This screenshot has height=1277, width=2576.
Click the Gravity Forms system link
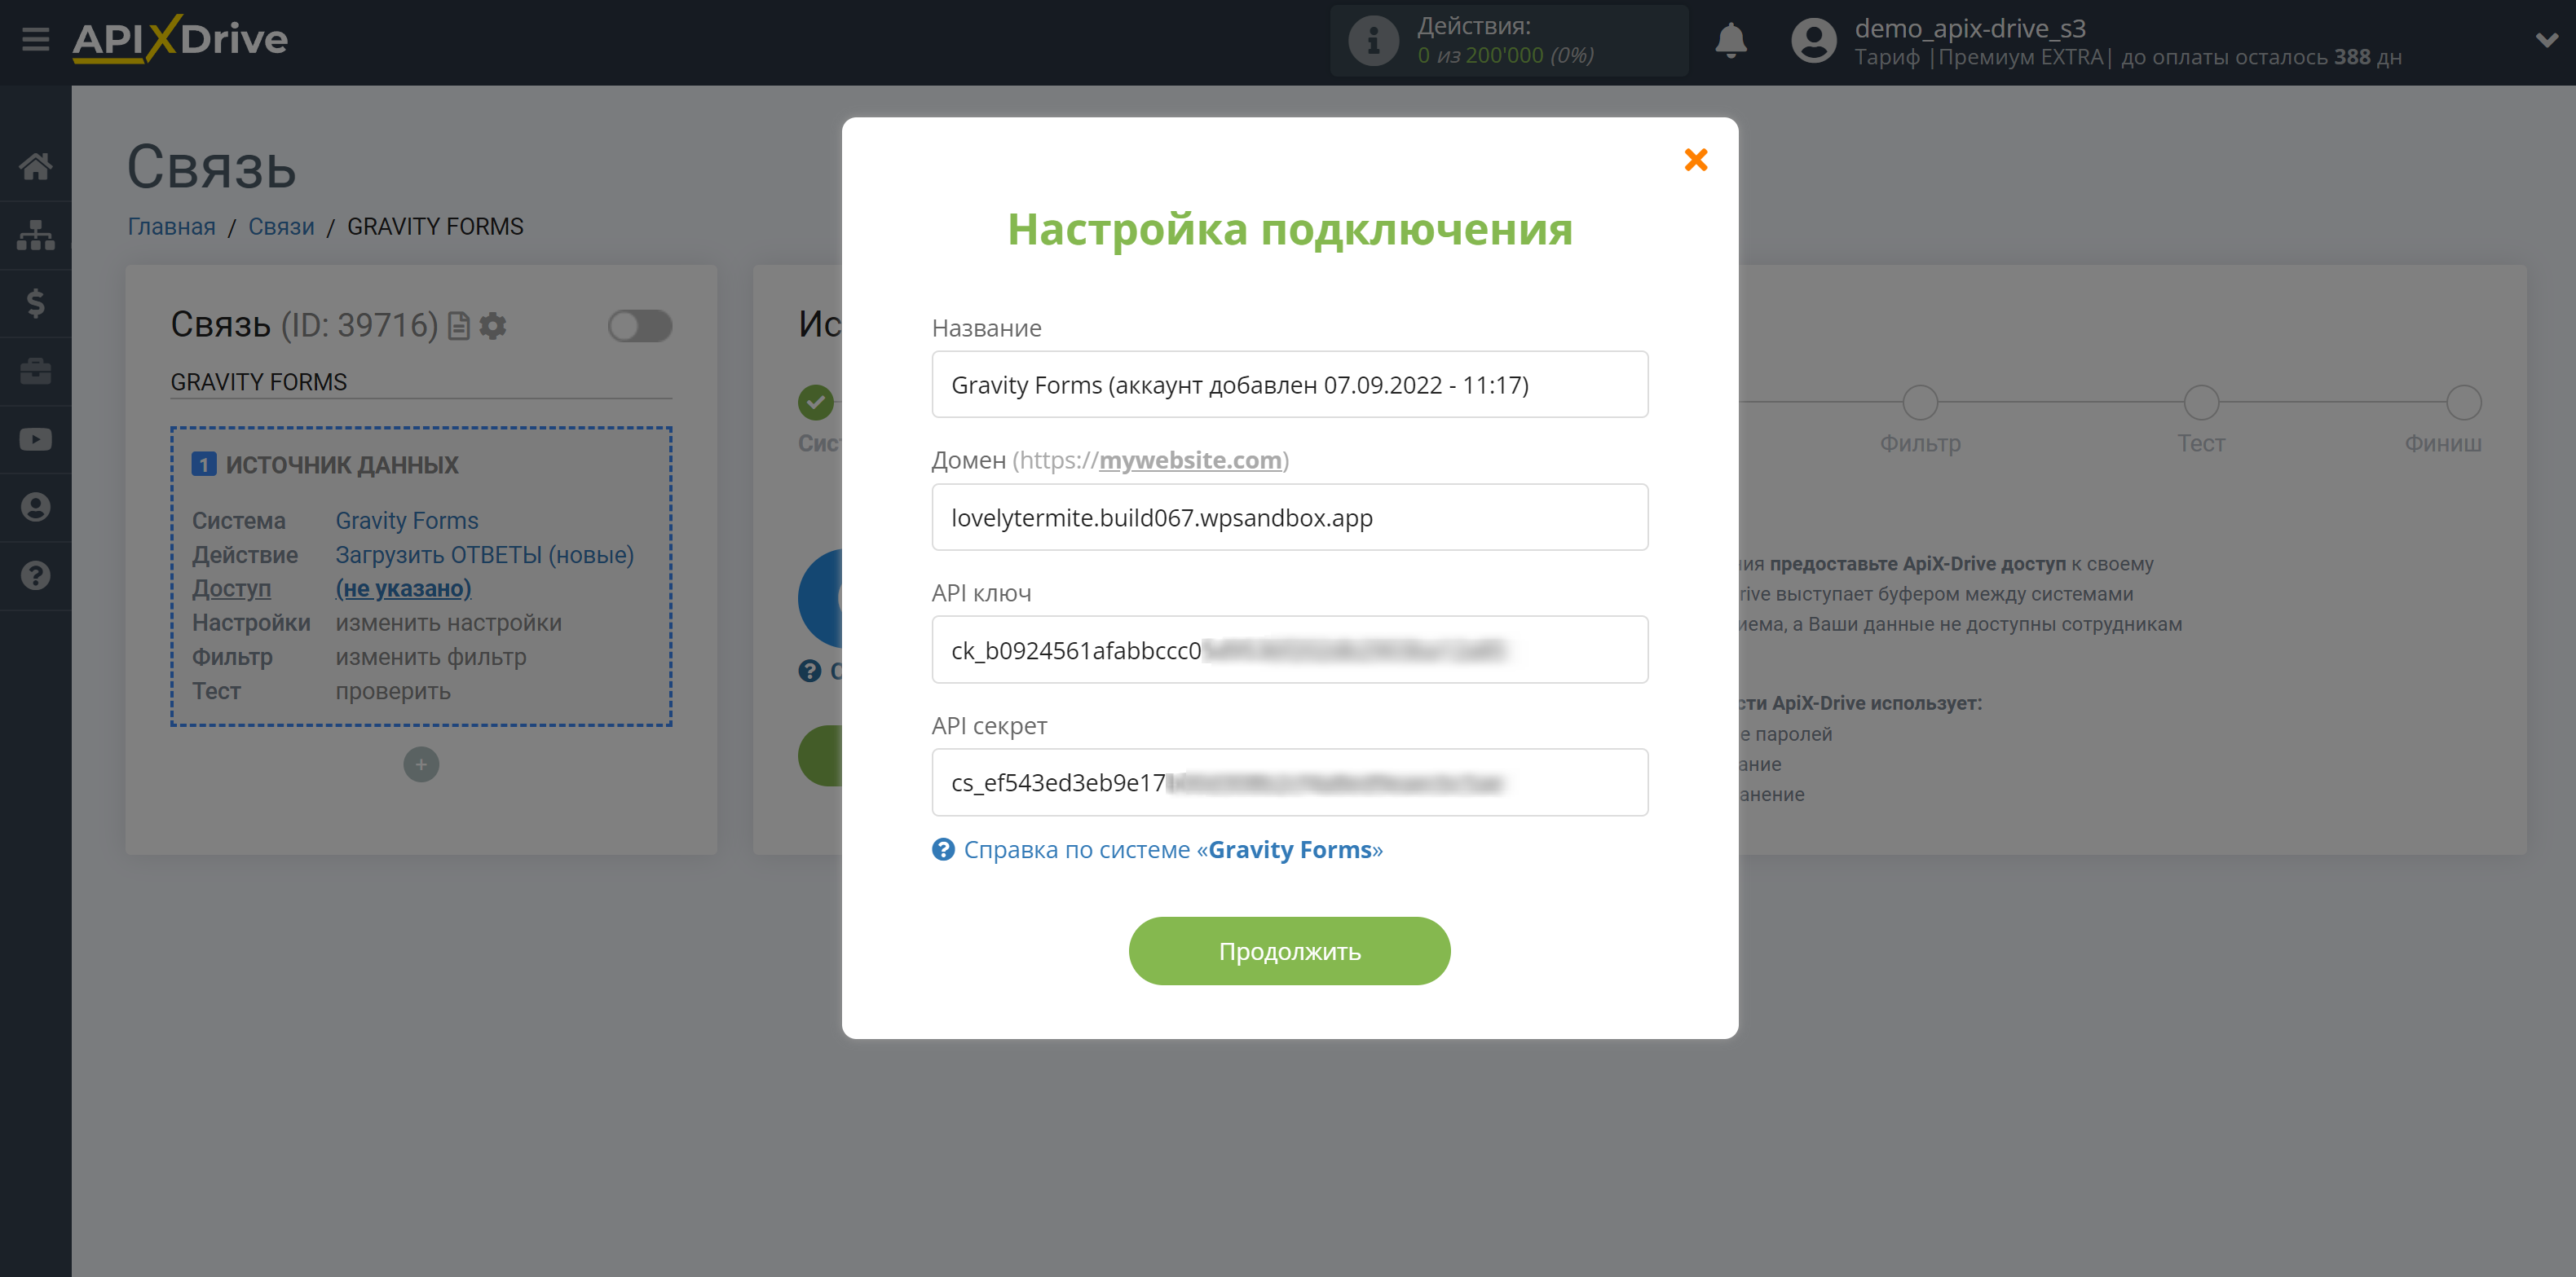[407, 521]
